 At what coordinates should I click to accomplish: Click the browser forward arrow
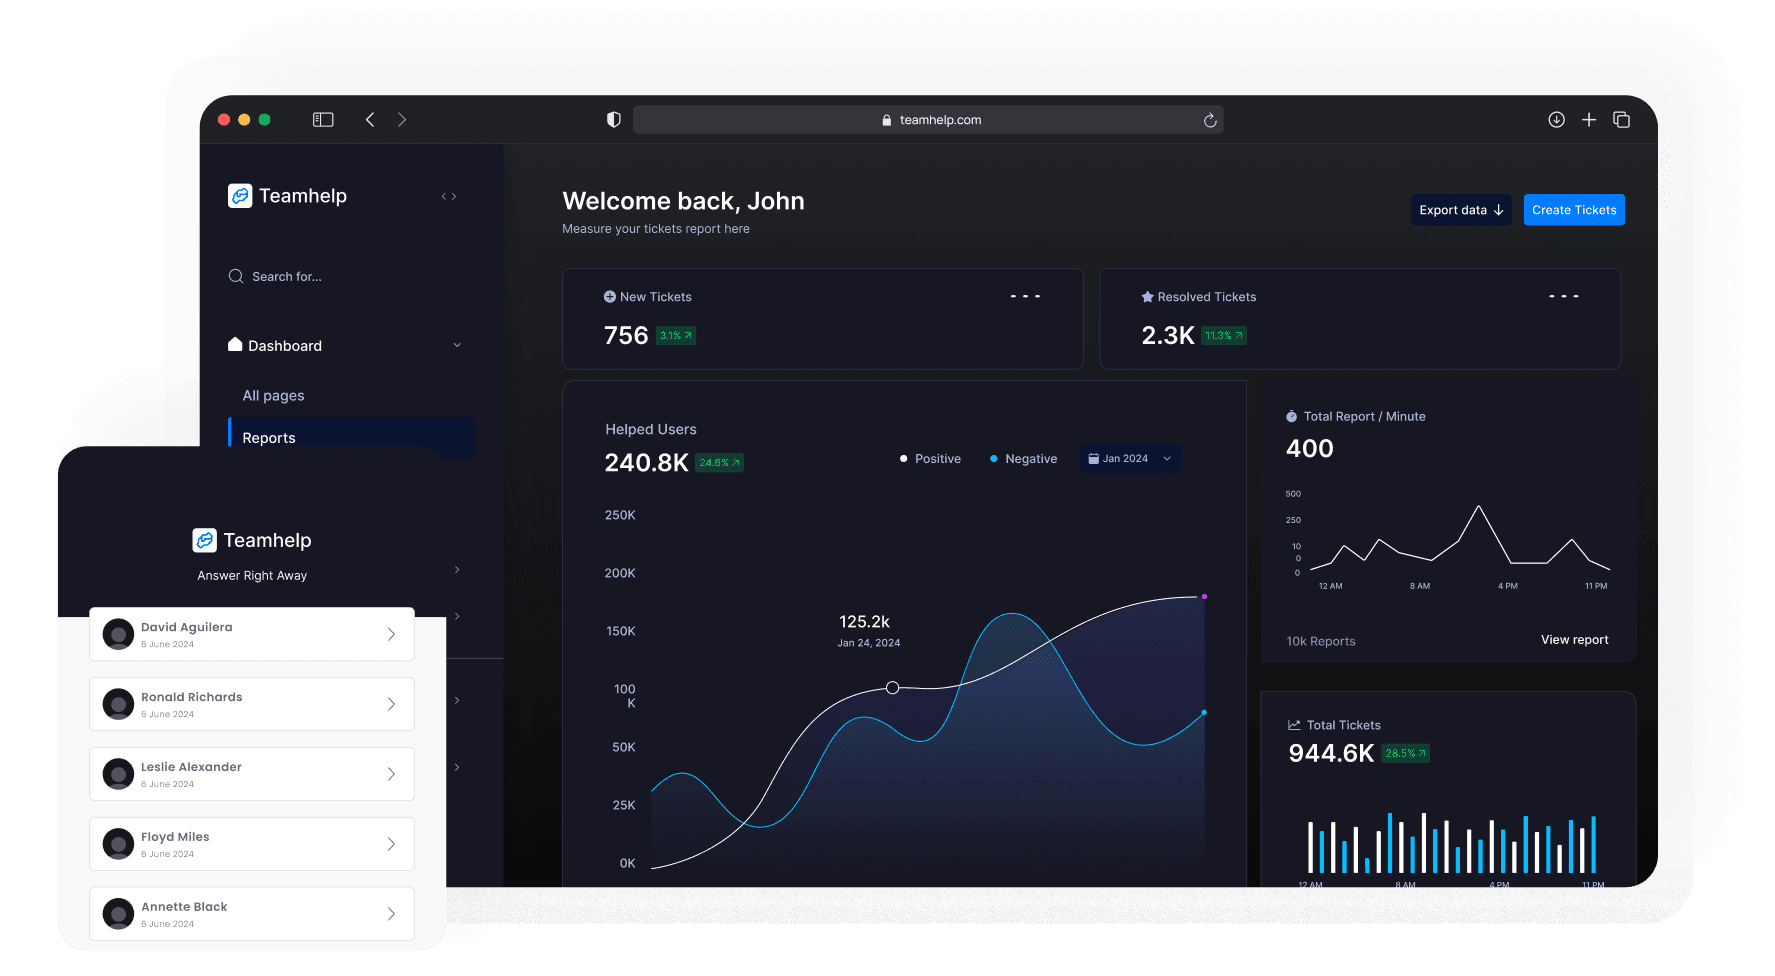click(402, 120)
